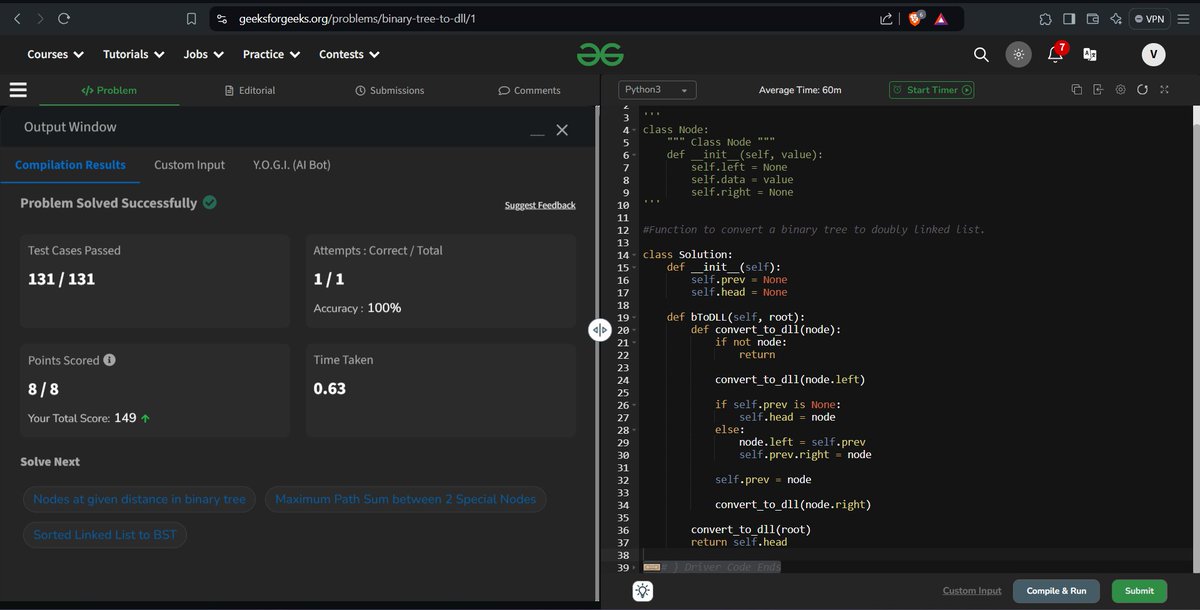
Task: Select the Custom Input tab
Action: click(x=189, y=165)
